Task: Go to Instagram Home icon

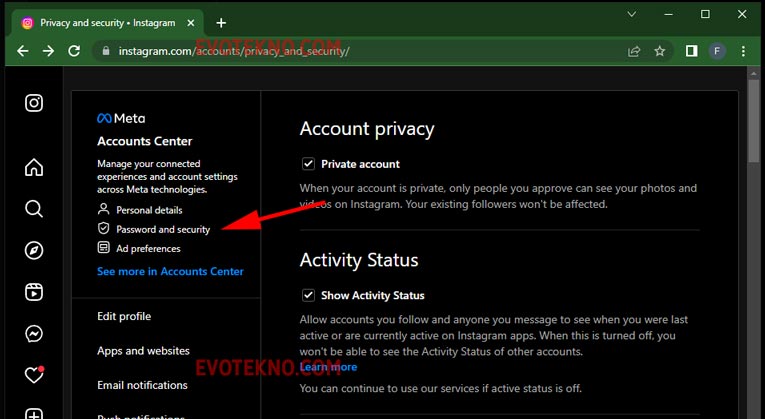Action: [x=34, y=166]
